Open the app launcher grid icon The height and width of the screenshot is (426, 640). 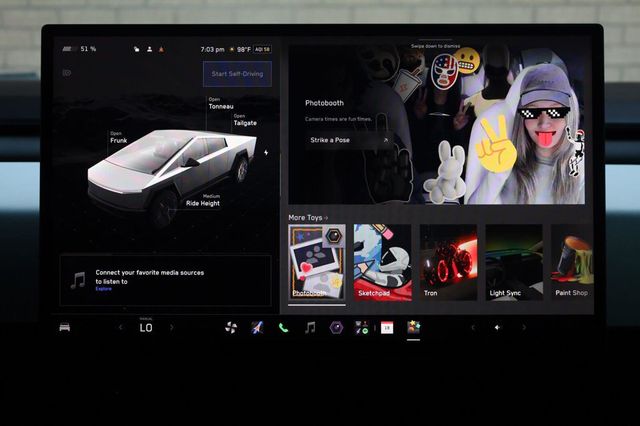click(362, 327)
